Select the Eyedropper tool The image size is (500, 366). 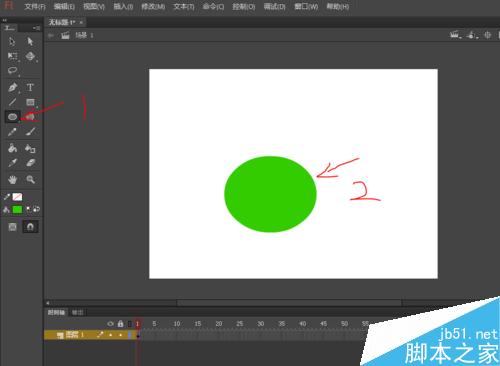[x=12, y=163]
